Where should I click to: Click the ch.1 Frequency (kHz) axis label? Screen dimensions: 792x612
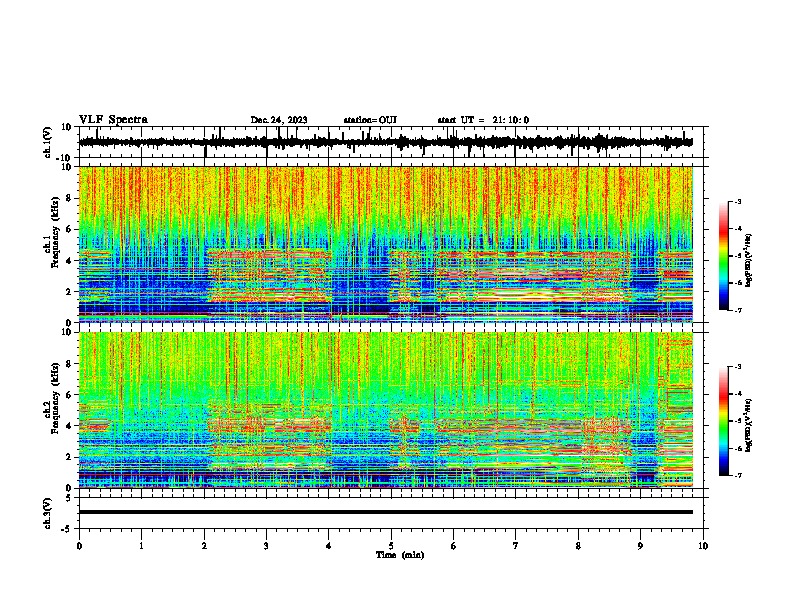click(x=54, y=234)
